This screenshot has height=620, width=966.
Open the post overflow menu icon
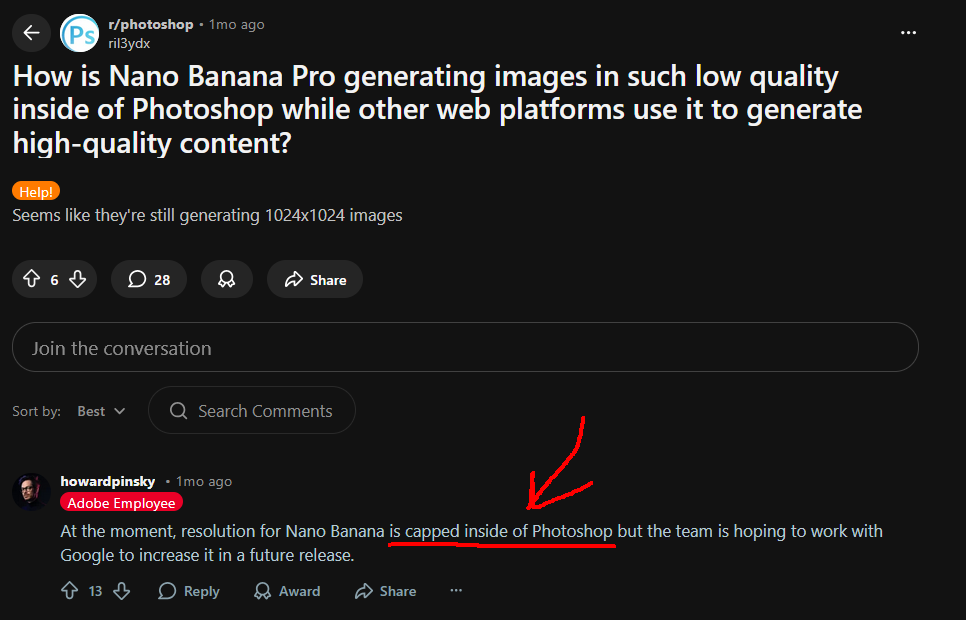pos(908,33)
